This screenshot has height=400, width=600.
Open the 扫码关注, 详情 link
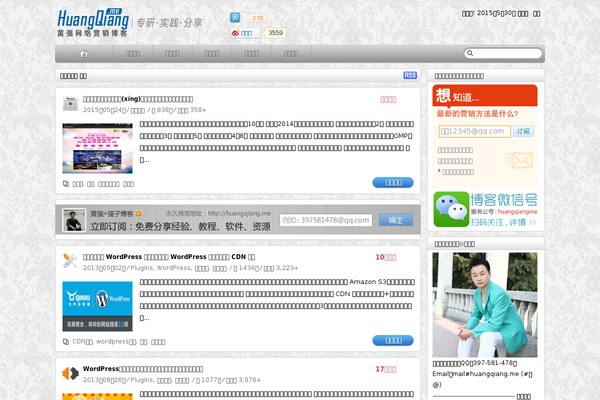503,222
